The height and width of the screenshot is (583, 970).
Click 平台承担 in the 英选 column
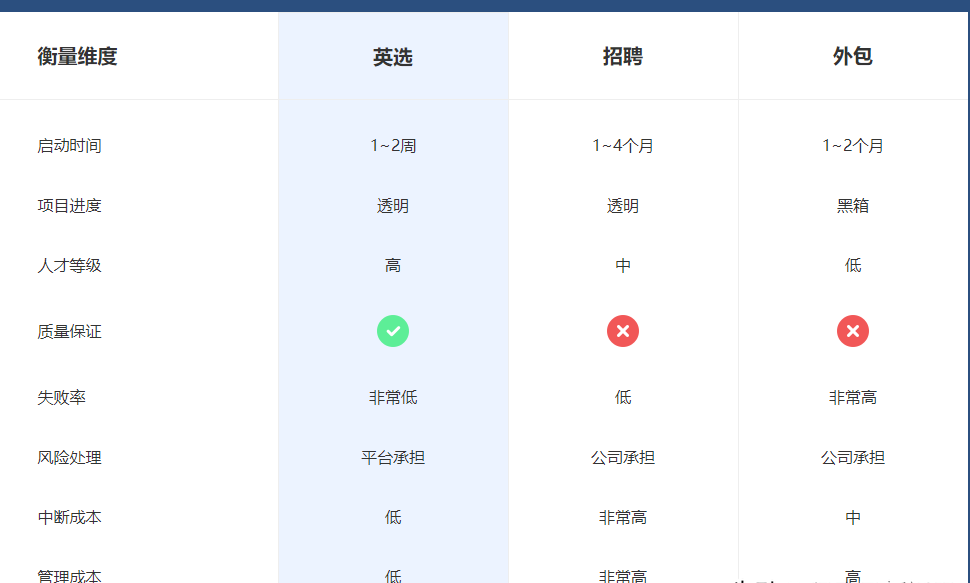pos(393,457)
